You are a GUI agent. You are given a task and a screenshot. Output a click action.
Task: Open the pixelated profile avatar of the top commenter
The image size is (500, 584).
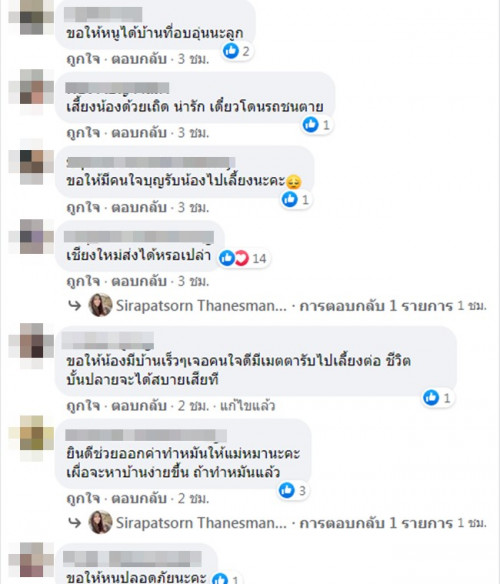pyautogui.click(x=31, y=17)
